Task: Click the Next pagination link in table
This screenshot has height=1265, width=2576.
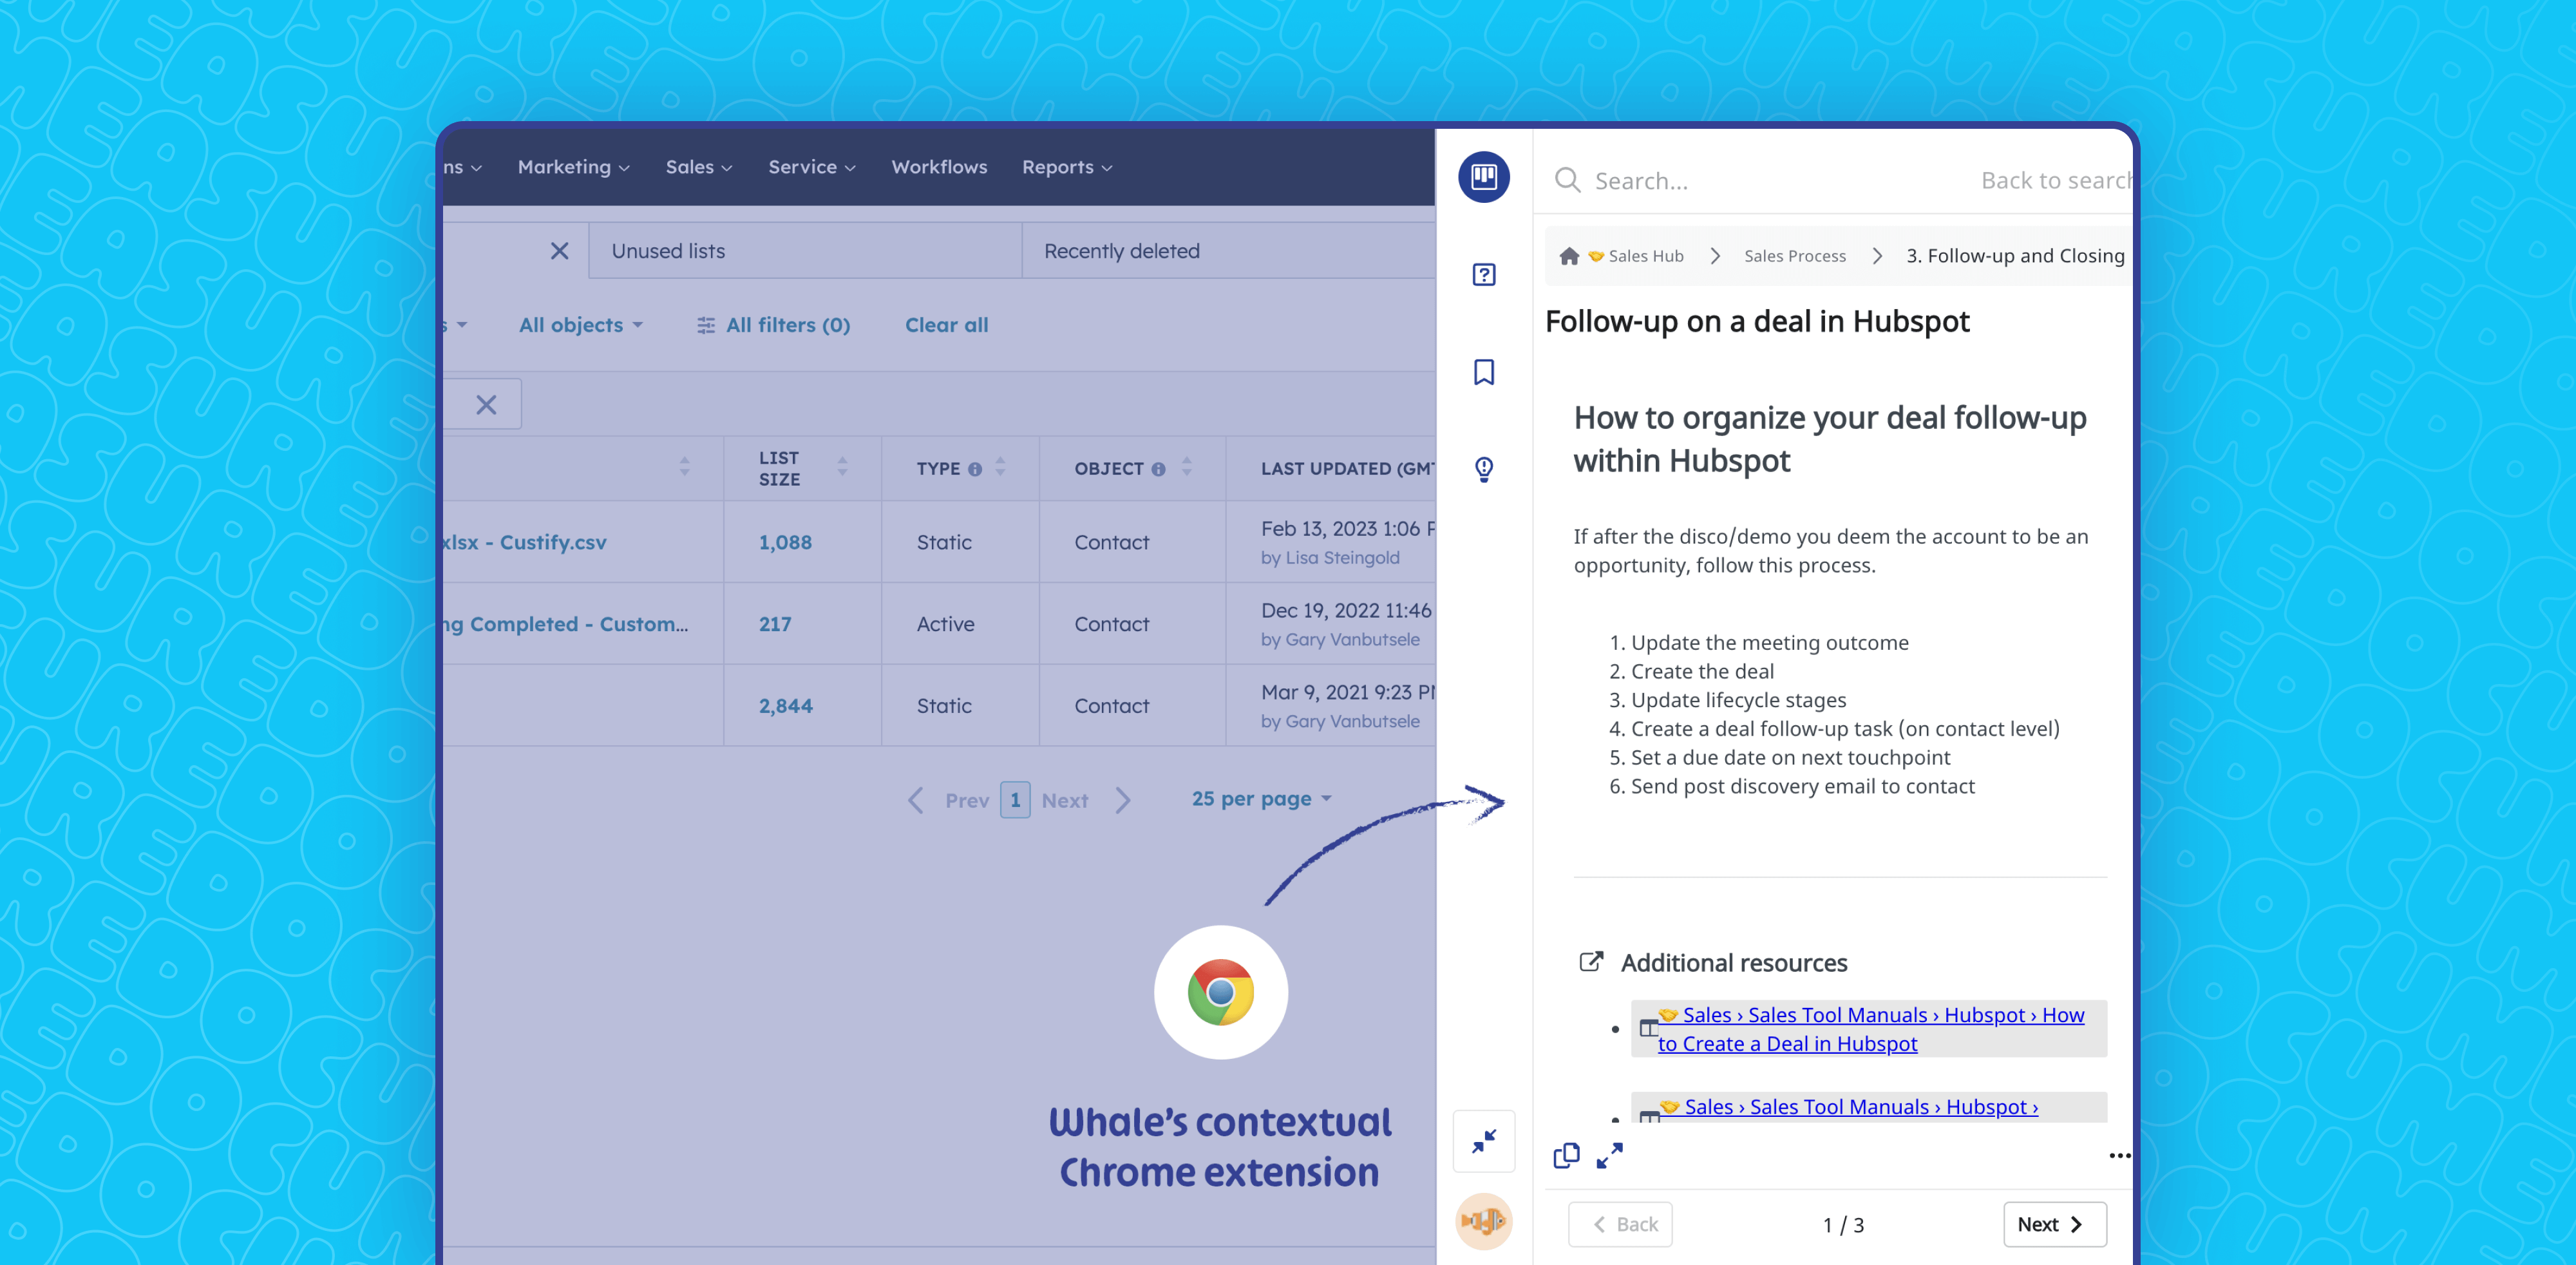Action: tap(1064, 800)
